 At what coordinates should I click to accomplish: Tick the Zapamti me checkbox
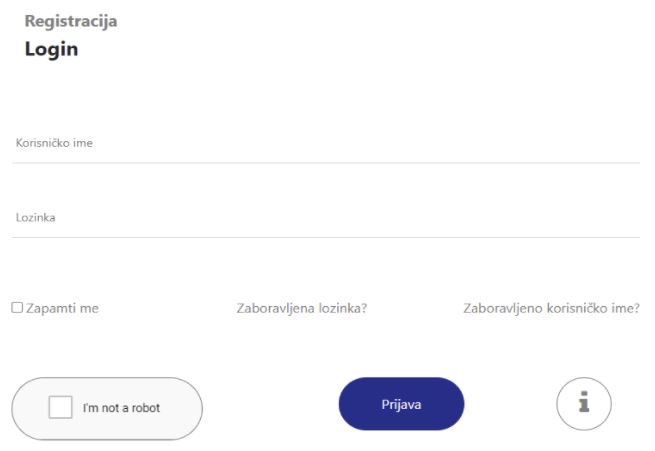click(x=17, y=308)
